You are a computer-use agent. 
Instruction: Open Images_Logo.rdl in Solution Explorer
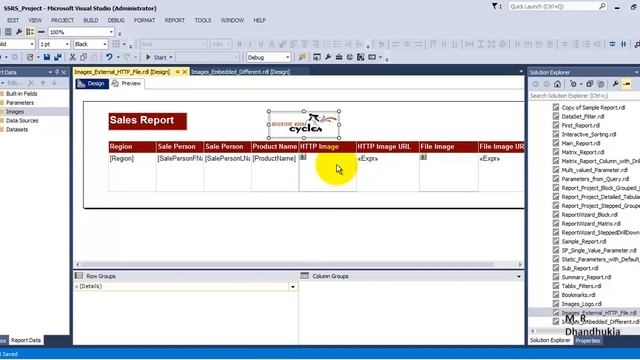(x=582, y=304)
